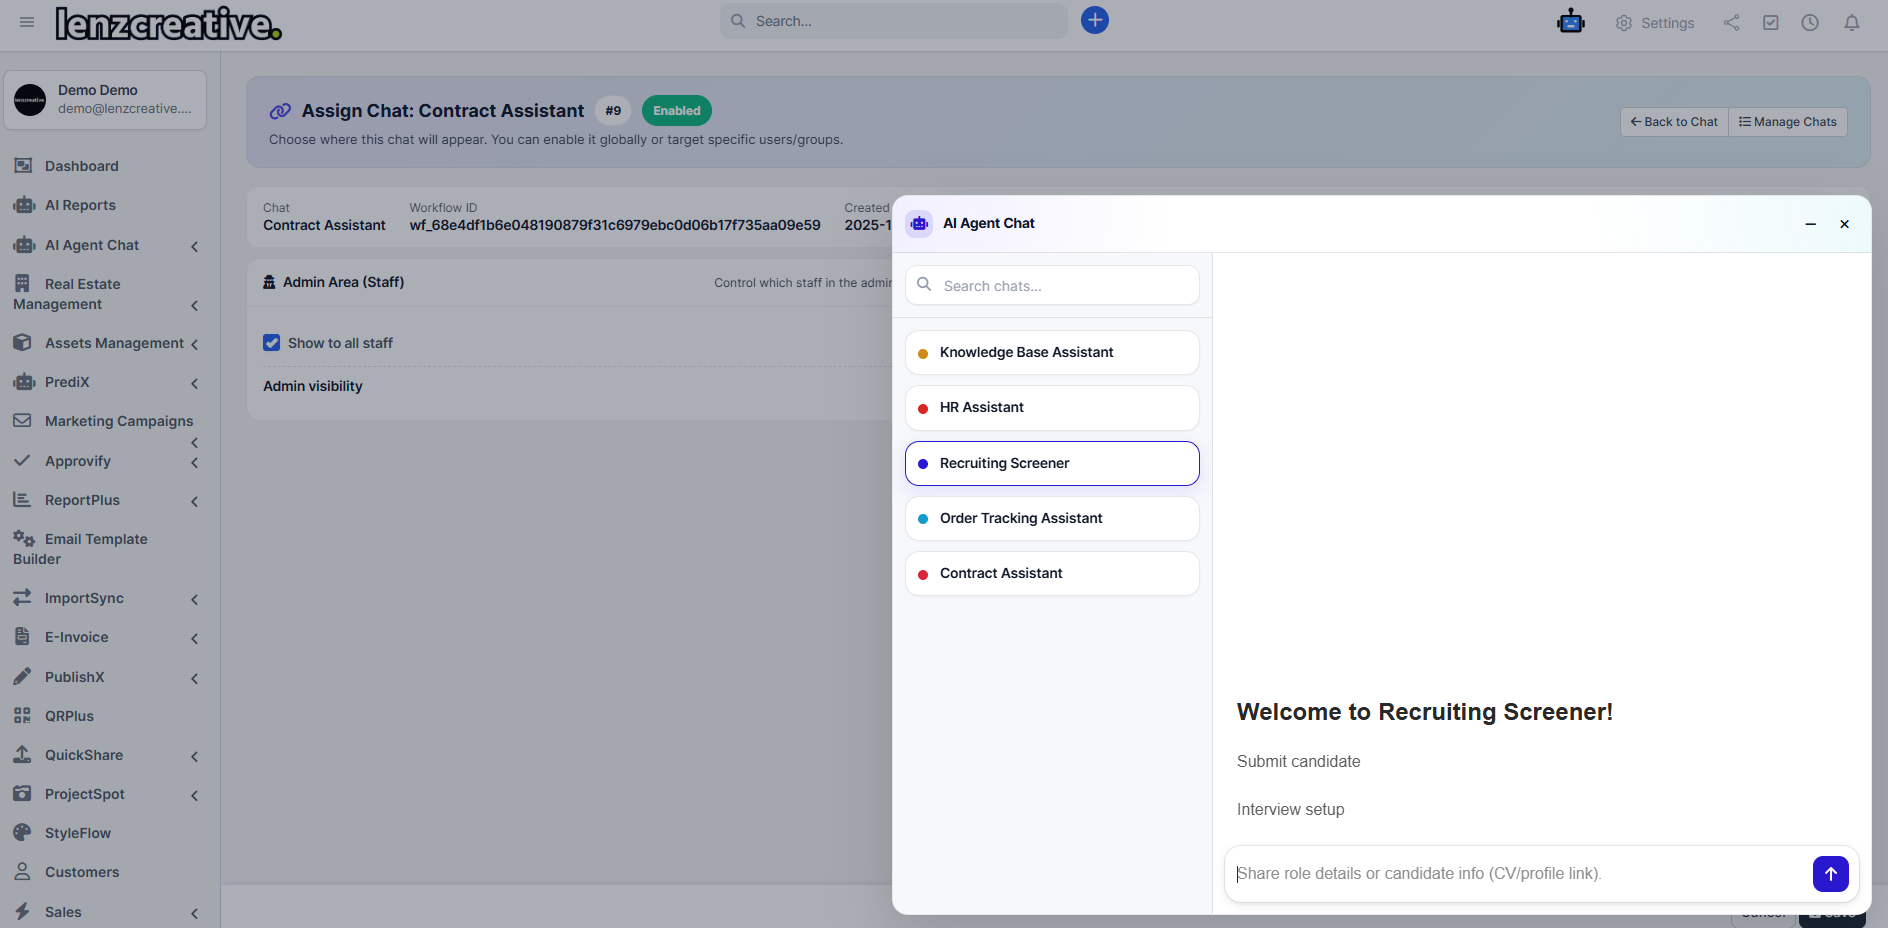Open Manage Chats
Image resolution: width=1888 pixels, height=928 pixels.
point(1787,121)
